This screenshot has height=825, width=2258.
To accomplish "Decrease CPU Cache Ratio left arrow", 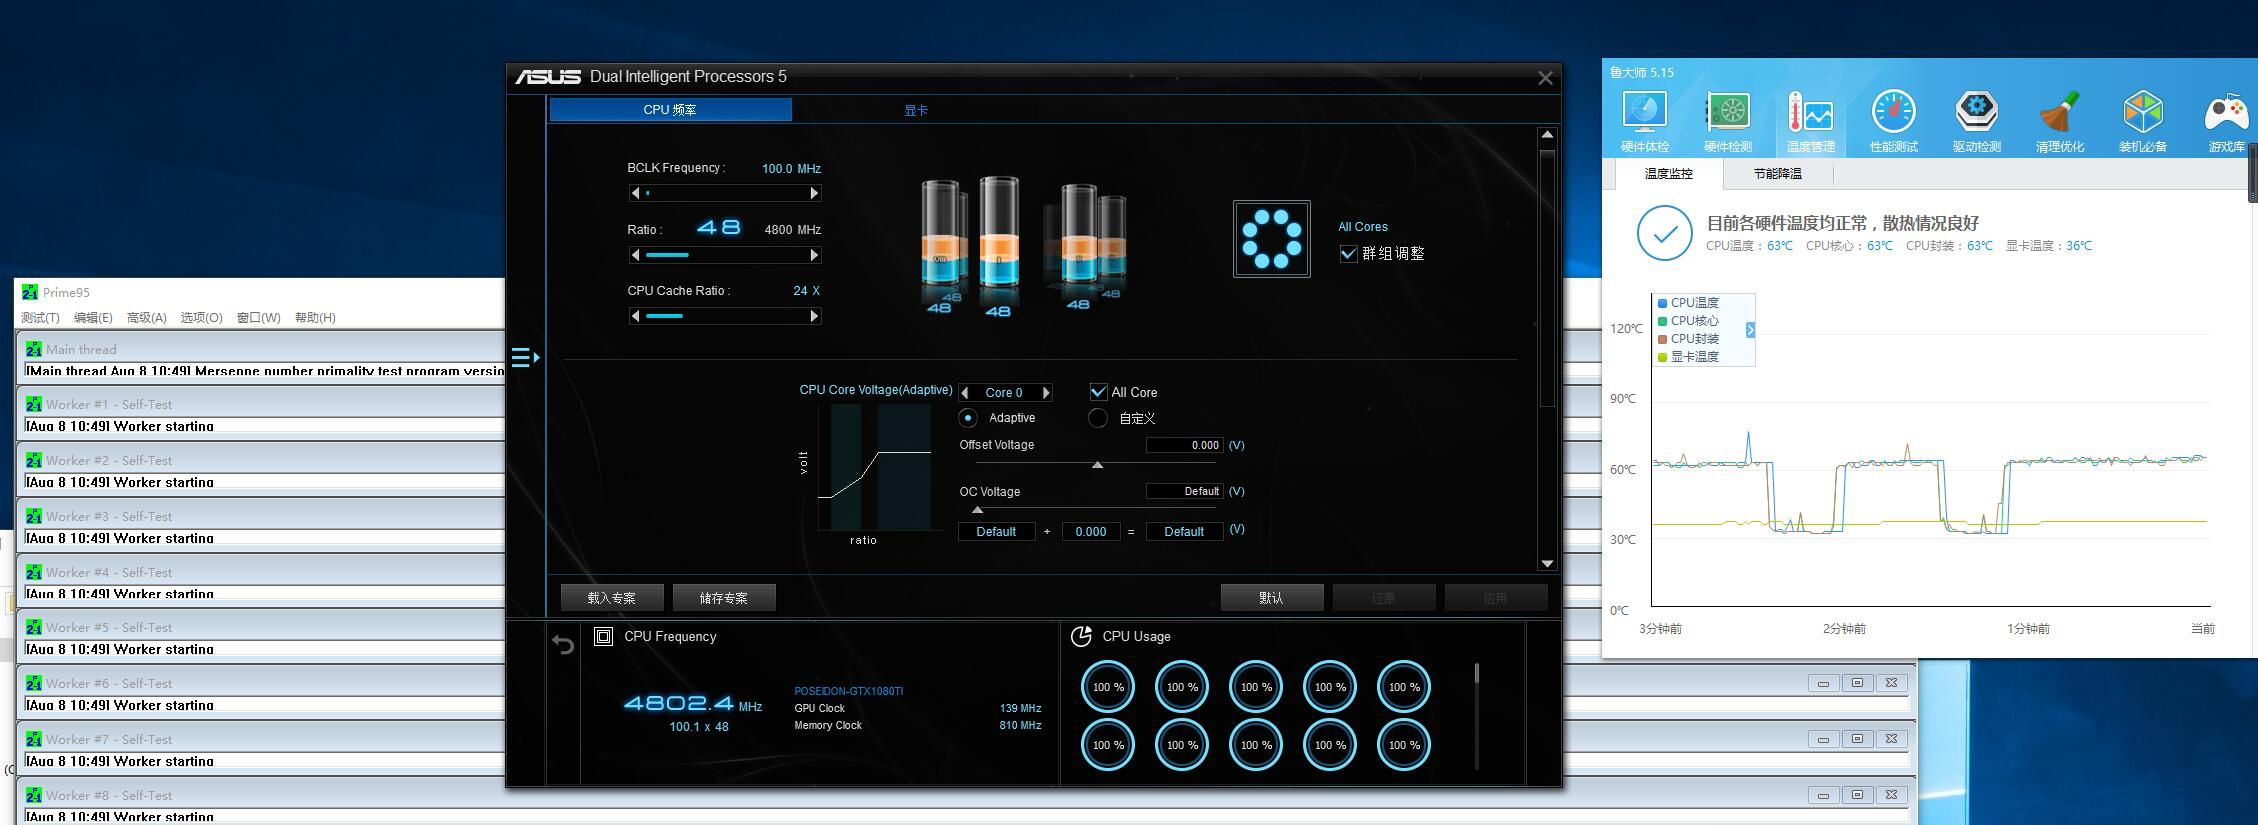I will pos(635,316).
